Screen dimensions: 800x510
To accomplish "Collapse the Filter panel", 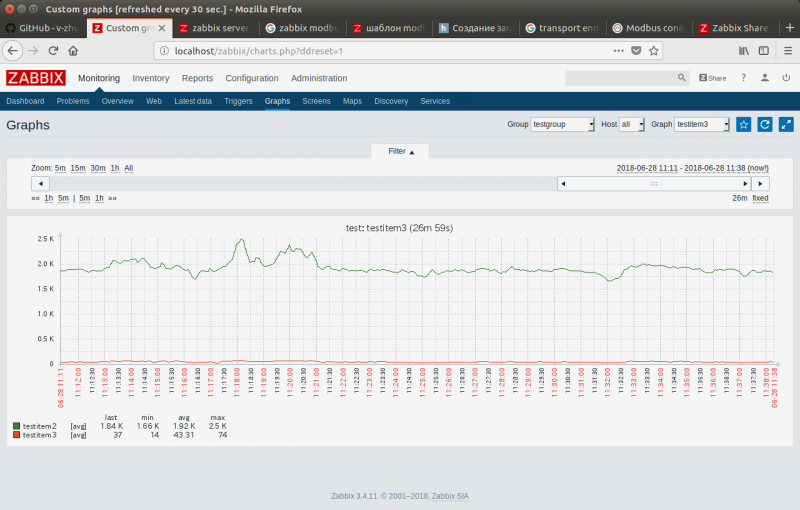I will point(400,151).
